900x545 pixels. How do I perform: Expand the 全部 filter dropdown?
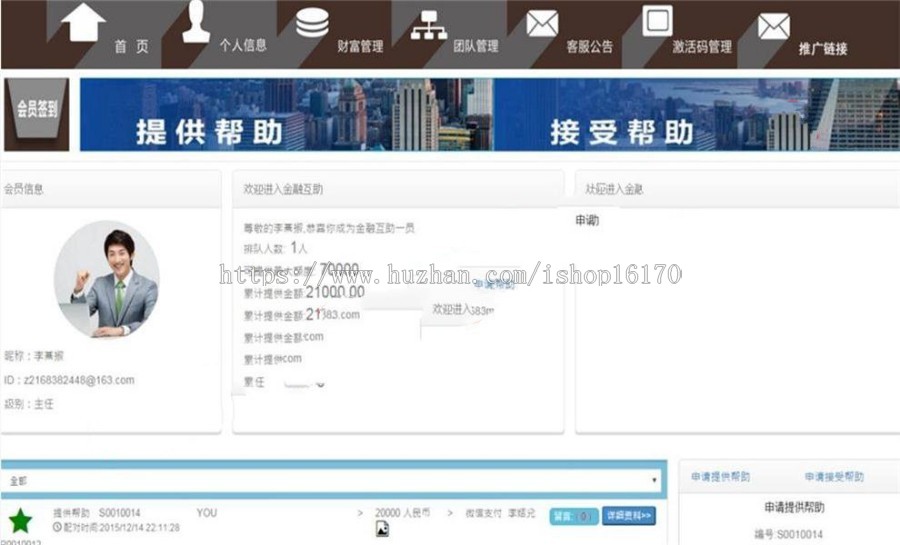pos(333,480)
